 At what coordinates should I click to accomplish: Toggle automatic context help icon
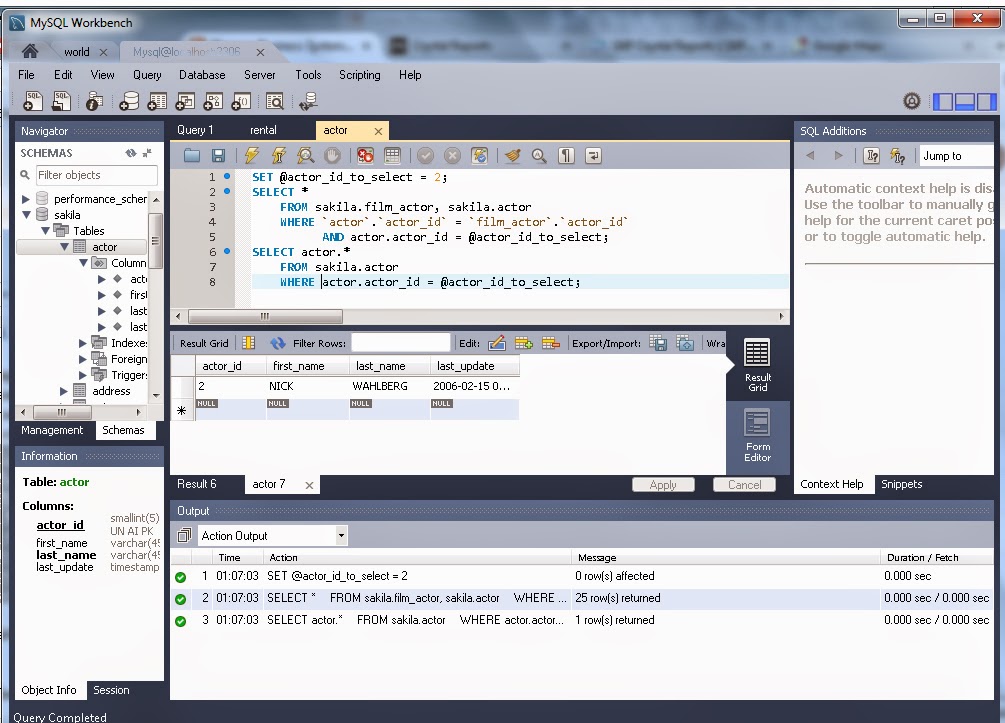pos(898,156)
